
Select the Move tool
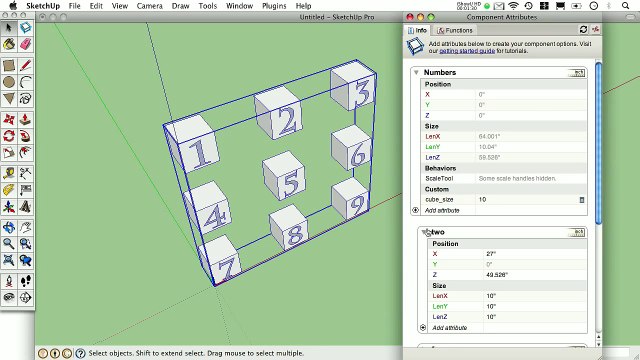click(9, 119)
